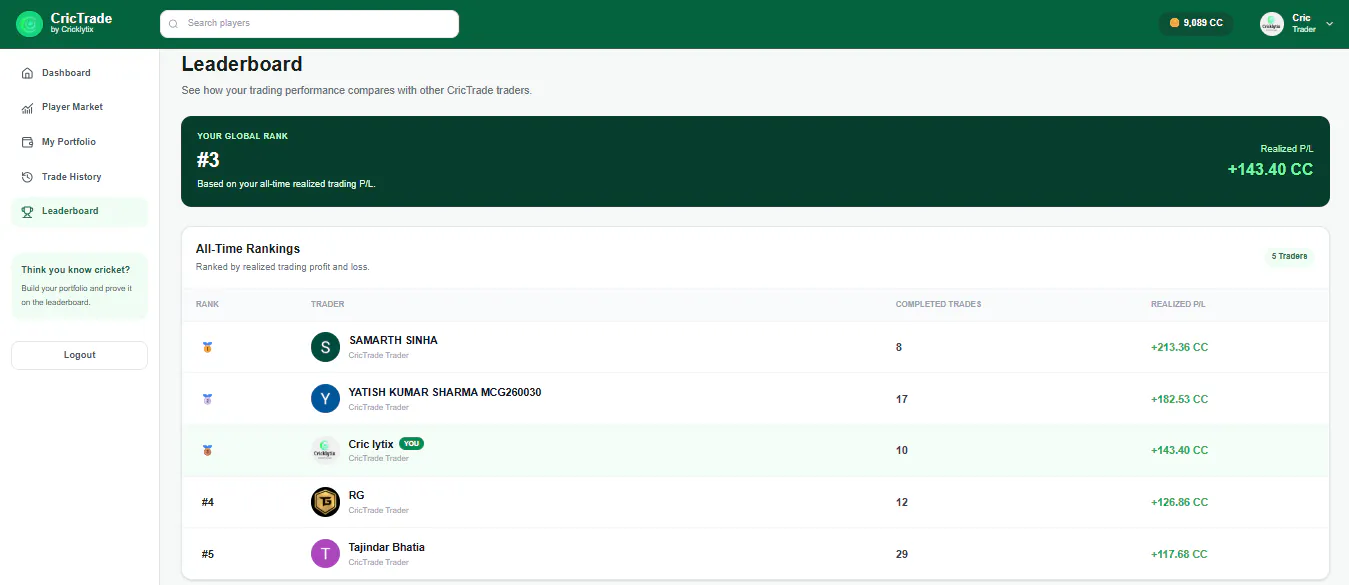Click the +213.36 CC profit value
Screen dimensions: 1349x585
(1179, 347)
